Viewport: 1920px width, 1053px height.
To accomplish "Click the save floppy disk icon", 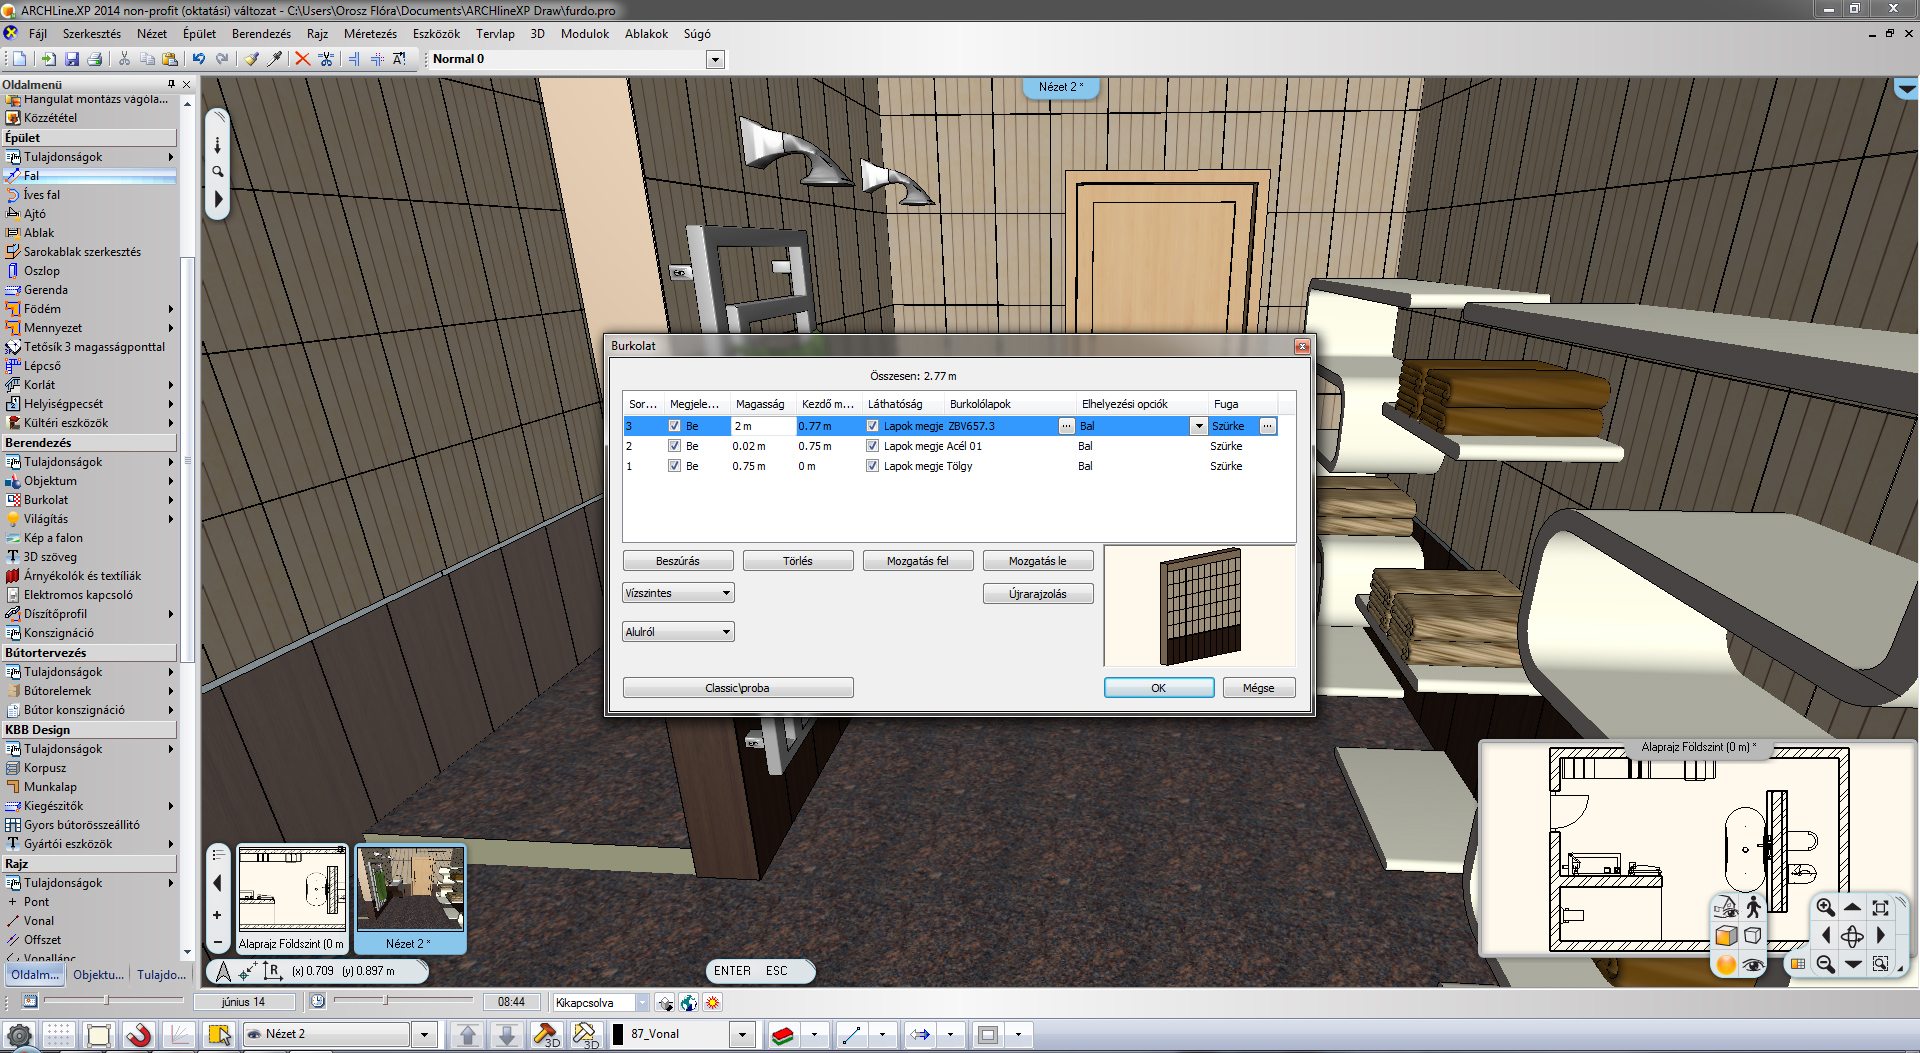I will pyautogui.click(x=71, y=59).
